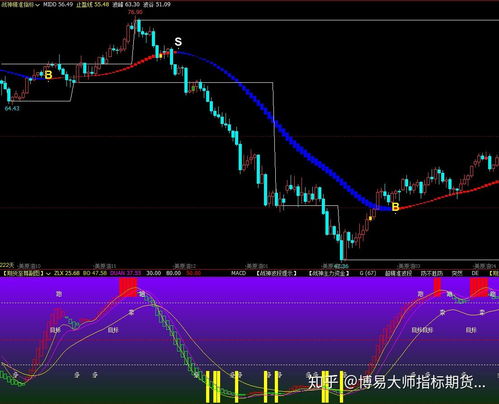The image size is (499, 404).
Task: Click the Zhihu watermark text
Action: pos(396,382)
